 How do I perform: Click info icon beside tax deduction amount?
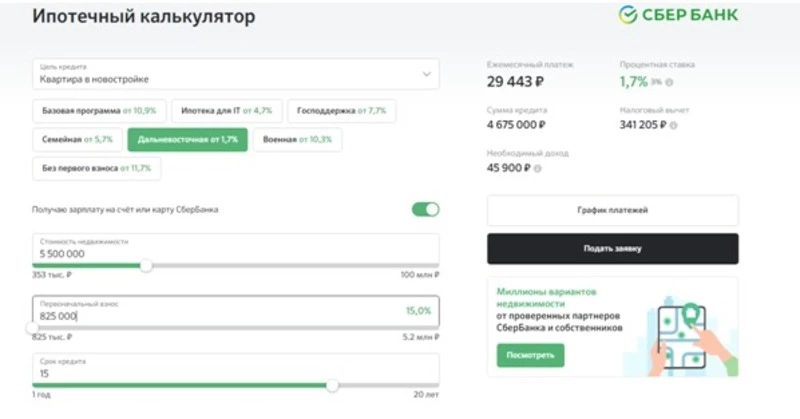pos(672,126)
